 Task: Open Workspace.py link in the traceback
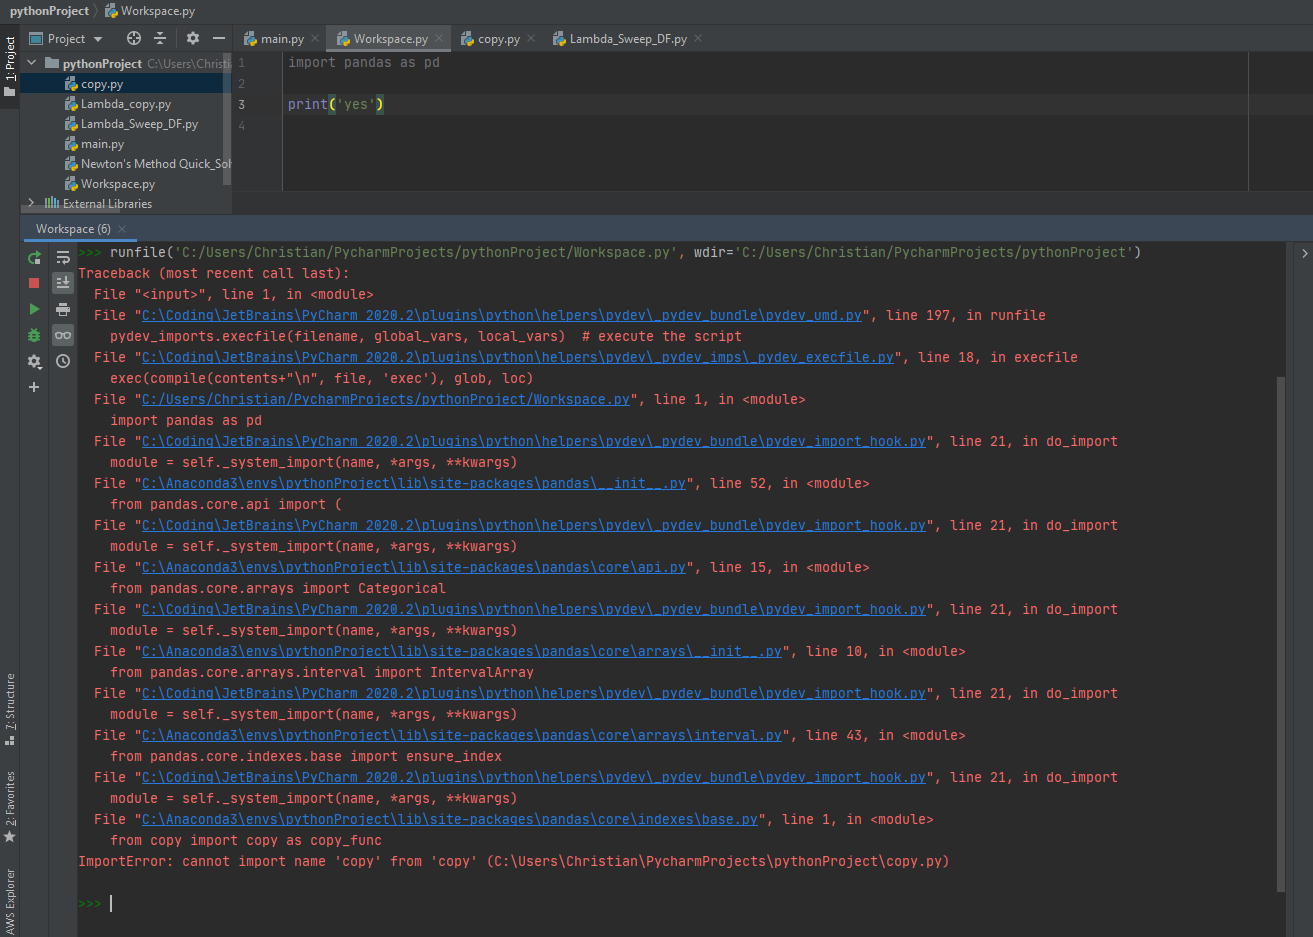tap(386, 399)
